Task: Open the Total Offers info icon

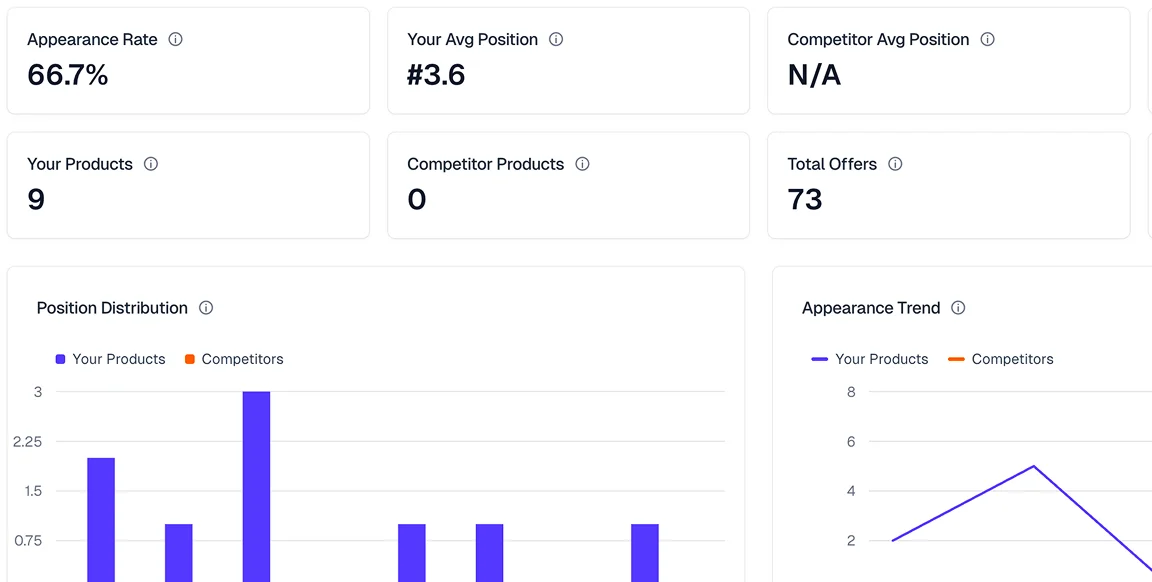Action: tap(894, 164)
